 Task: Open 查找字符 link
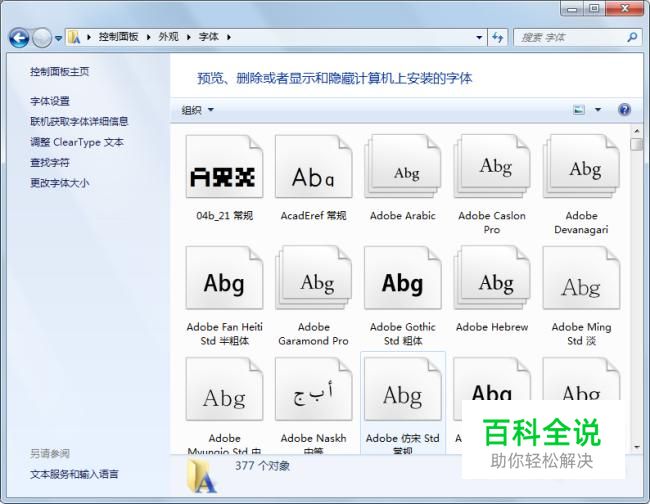point(50,162)
